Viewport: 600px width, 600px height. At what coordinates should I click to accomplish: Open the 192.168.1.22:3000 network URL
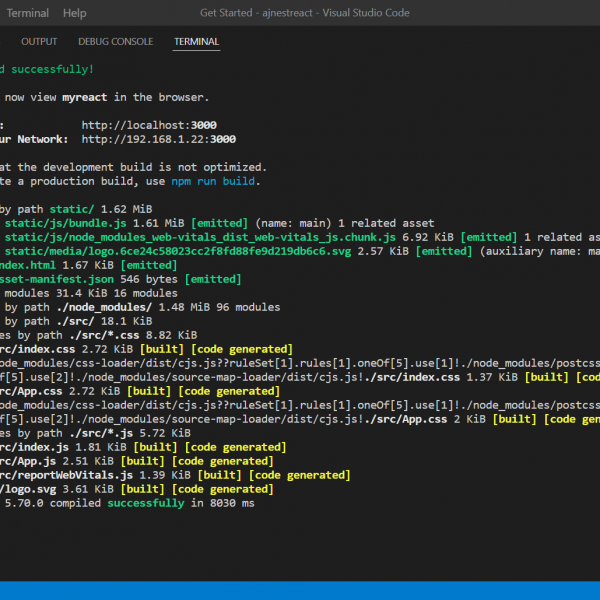tap(158, 139)
